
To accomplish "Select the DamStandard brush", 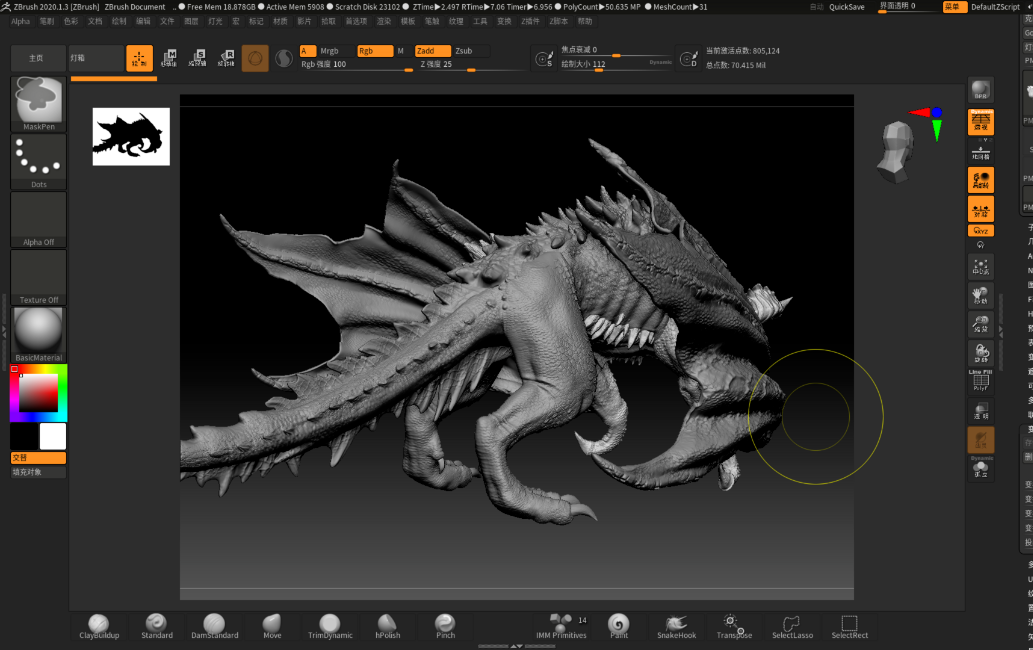I will point(214,625).
